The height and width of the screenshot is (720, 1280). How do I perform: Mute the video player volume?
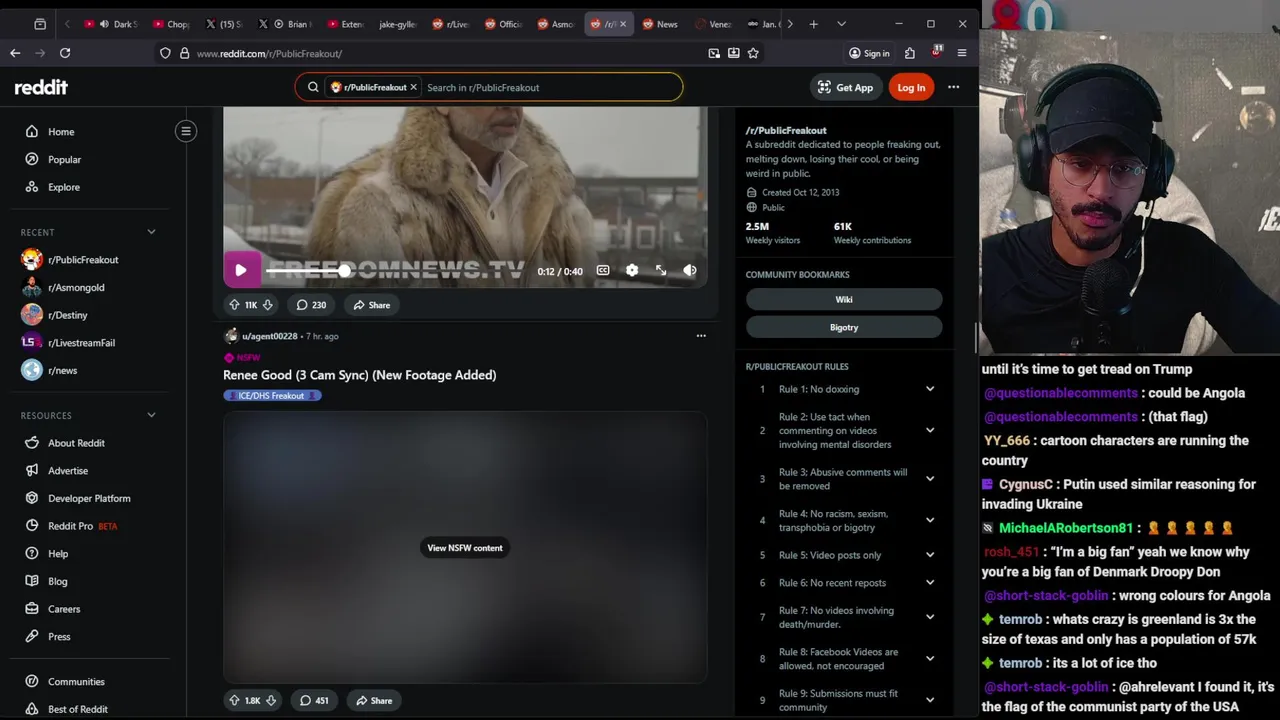pos(690,270)
